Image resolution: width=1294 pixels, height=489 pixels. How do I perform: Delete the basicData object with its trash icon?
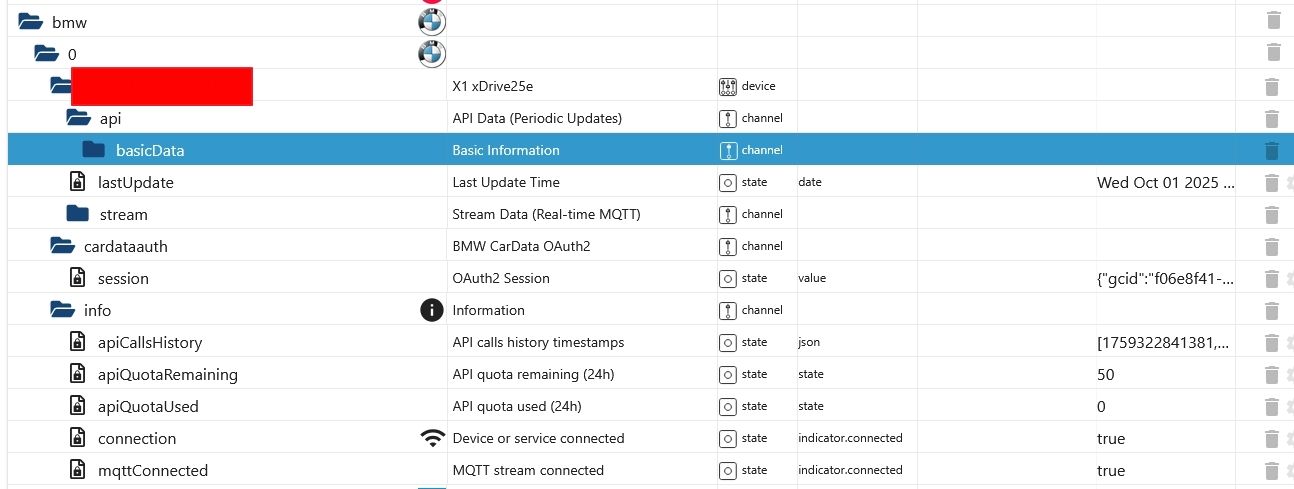pos(1271,150)
